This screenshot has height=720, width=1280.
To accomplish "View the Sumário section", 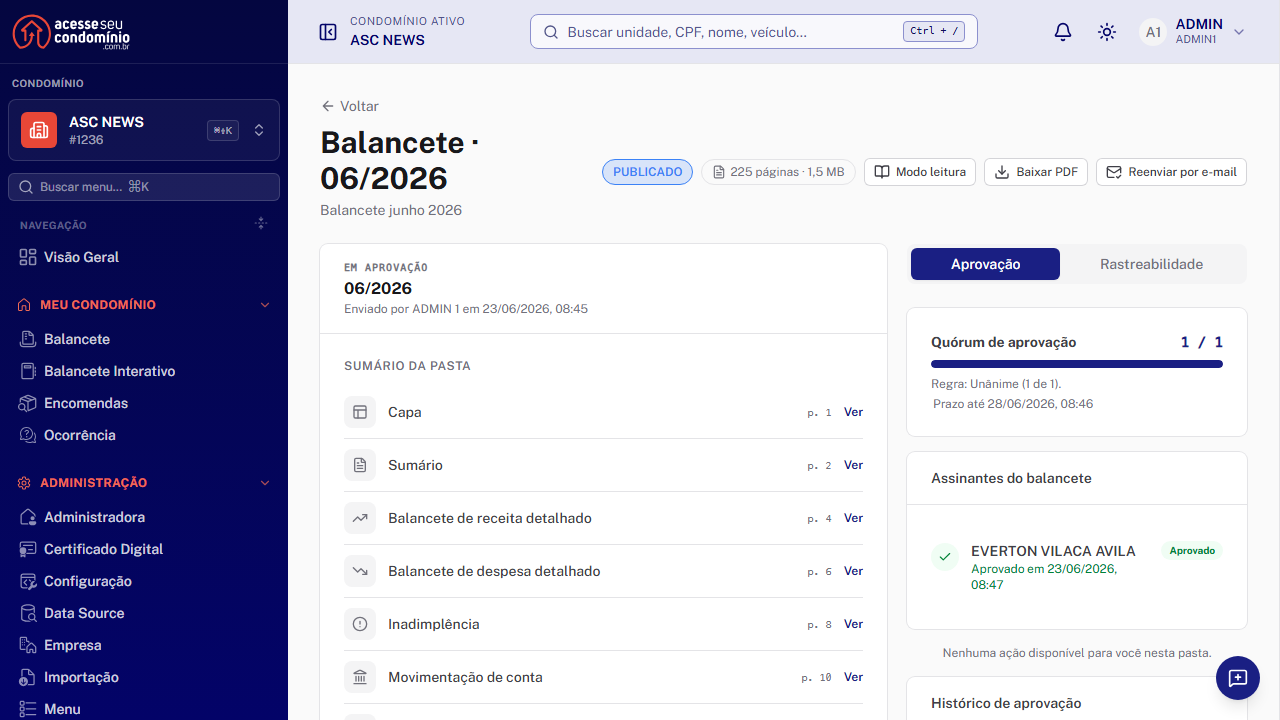I will 853,465.
